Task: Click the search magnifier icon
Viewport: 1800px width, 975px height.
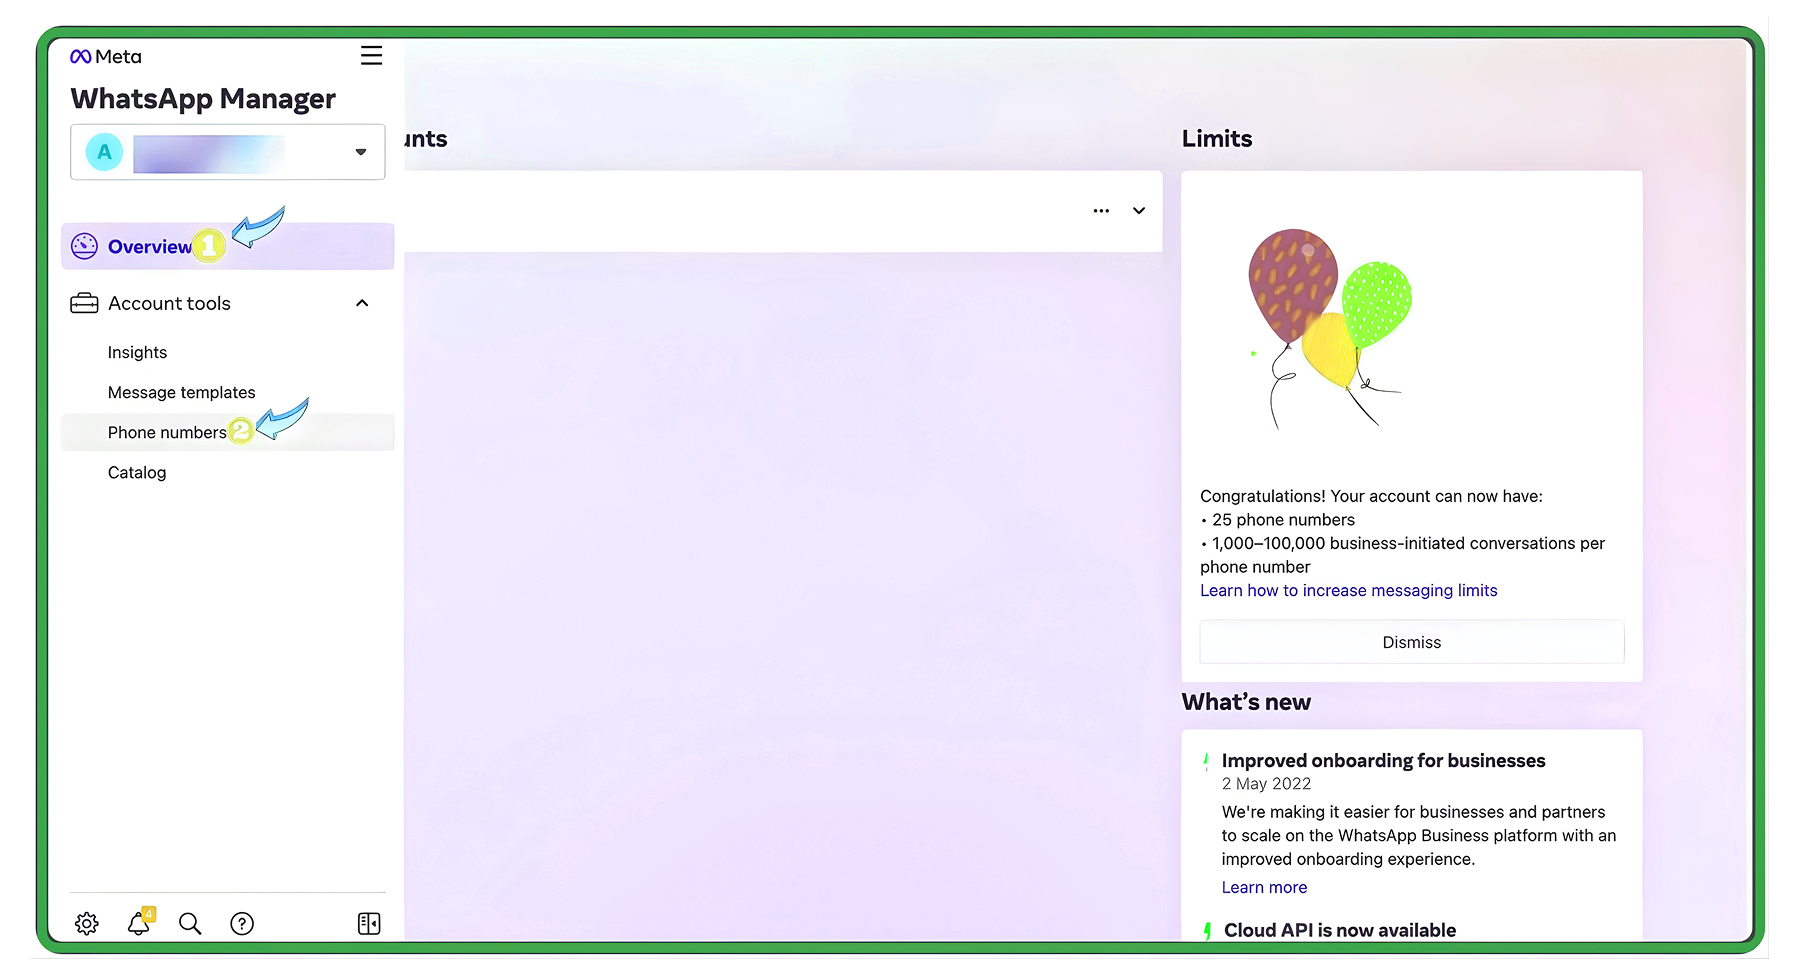Action: tap(190, 924)
